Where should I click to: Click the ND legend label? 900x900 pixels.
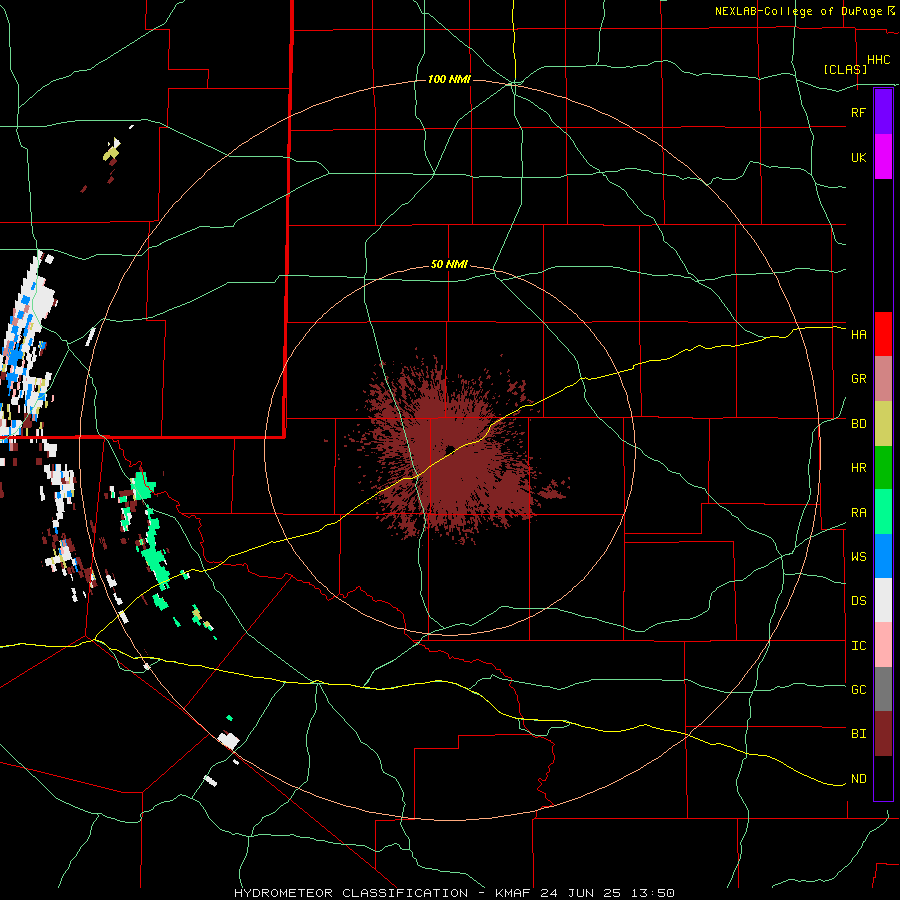point(859,779)
